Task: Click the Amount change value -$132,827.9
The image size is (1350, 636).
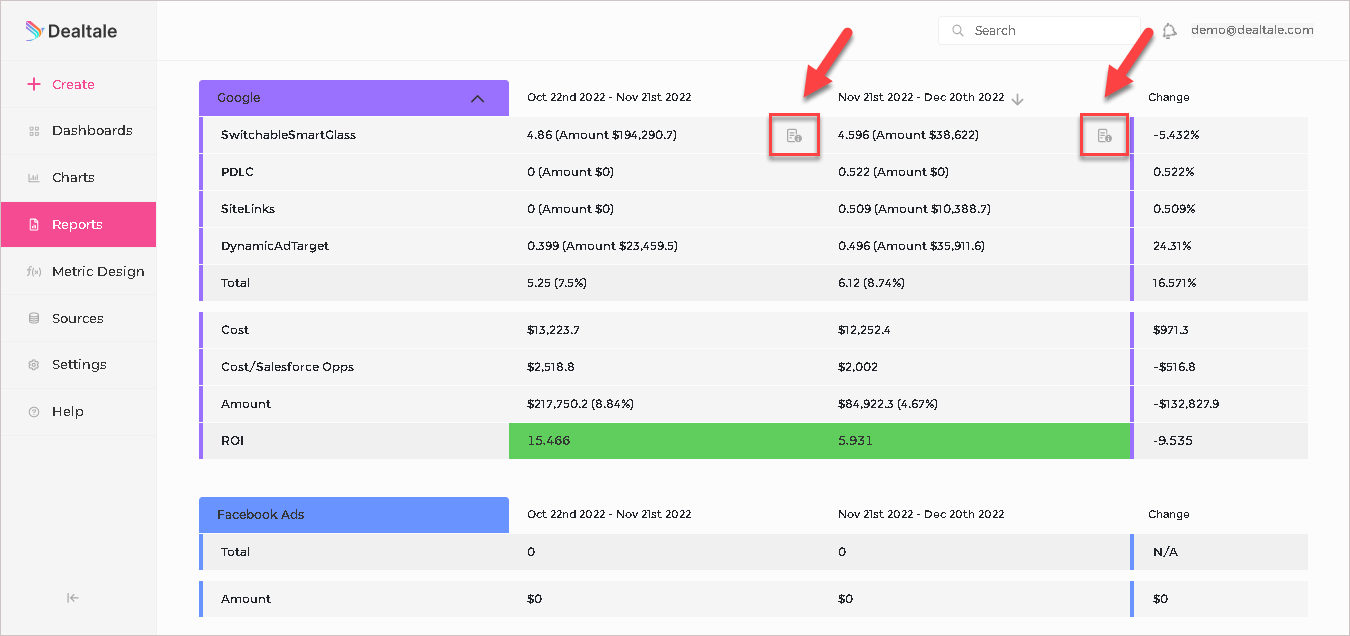Action: point(1186,404)
